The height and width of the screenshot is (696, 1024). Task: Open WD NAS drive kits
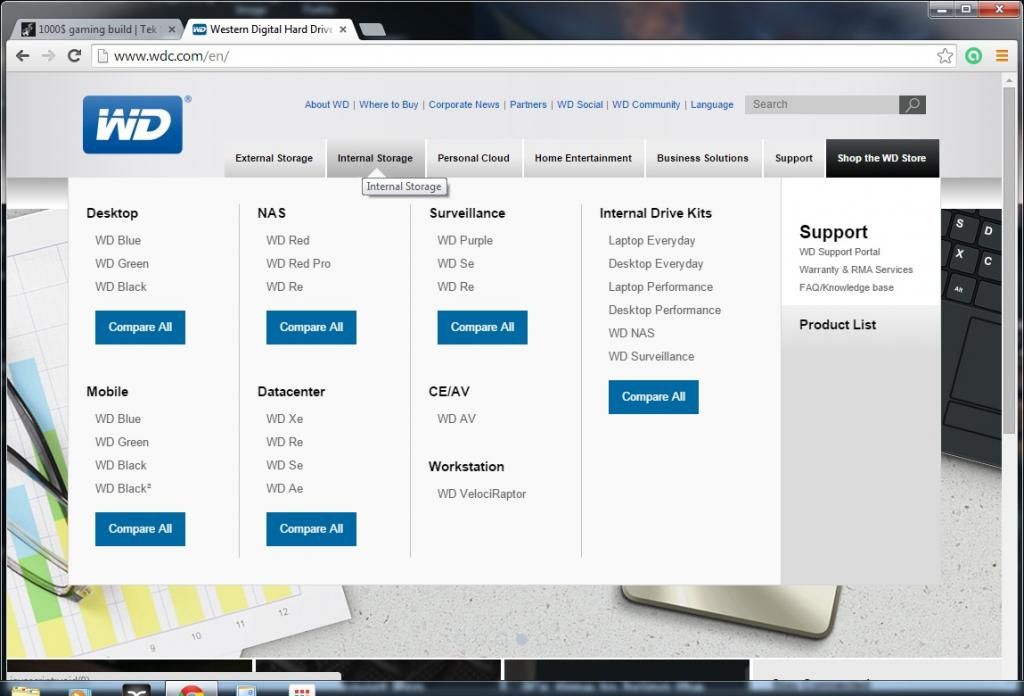[632, 333]
